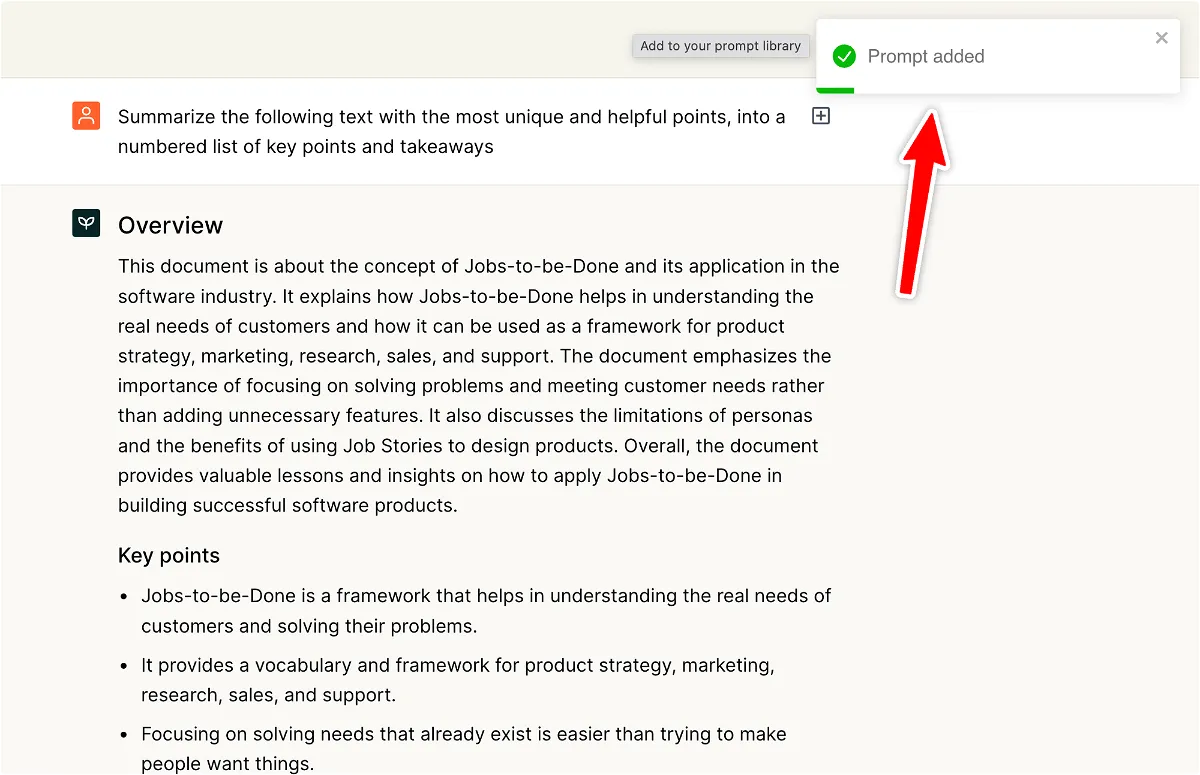Click the "Prompt added" notification text
This screenshot has width=1200, height=775.
926,57
